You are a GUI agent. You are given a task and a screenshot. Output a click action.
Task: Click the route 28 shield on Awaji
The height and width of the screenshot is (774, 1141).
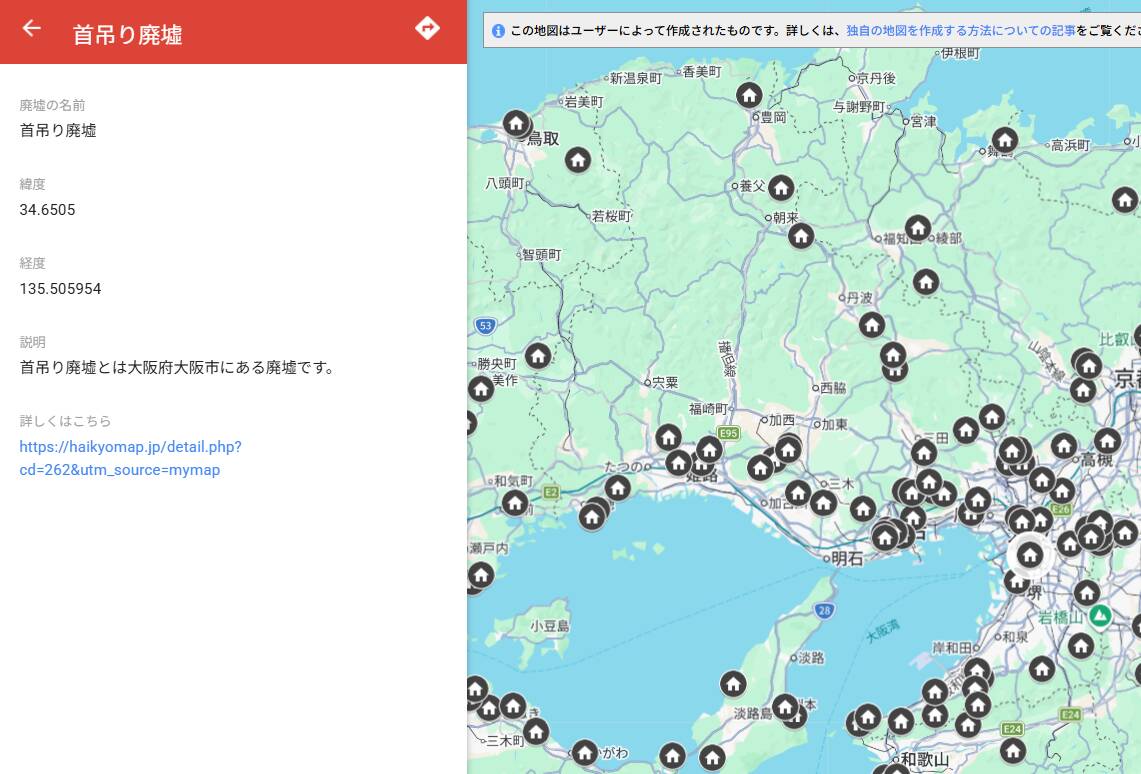point(824,610)
